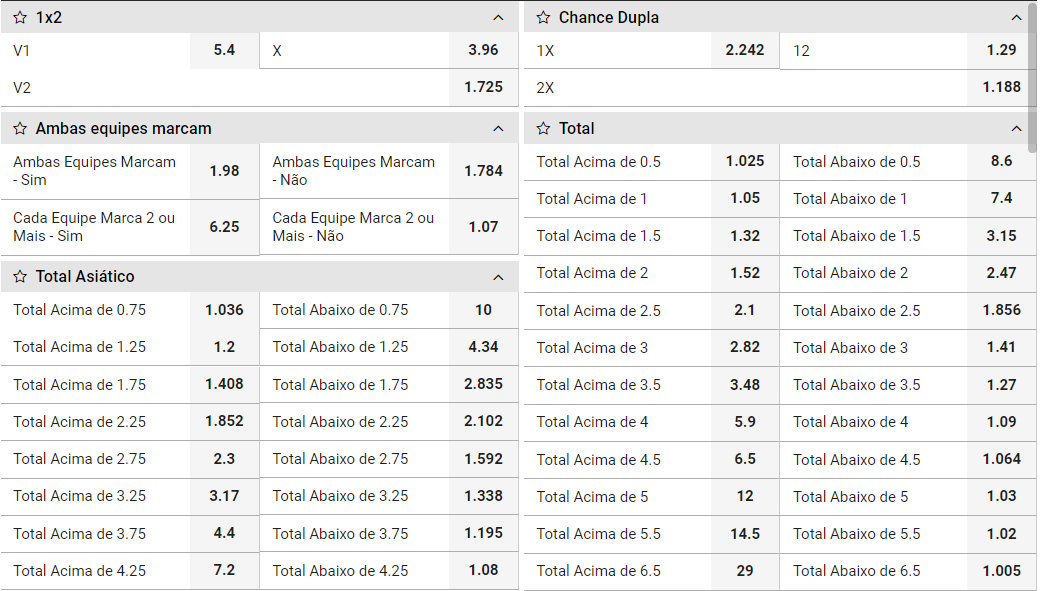The width and height of the screenshot is (1042, 591).
Task: Collapse the Total section chevron
Action: (1017, 129)
